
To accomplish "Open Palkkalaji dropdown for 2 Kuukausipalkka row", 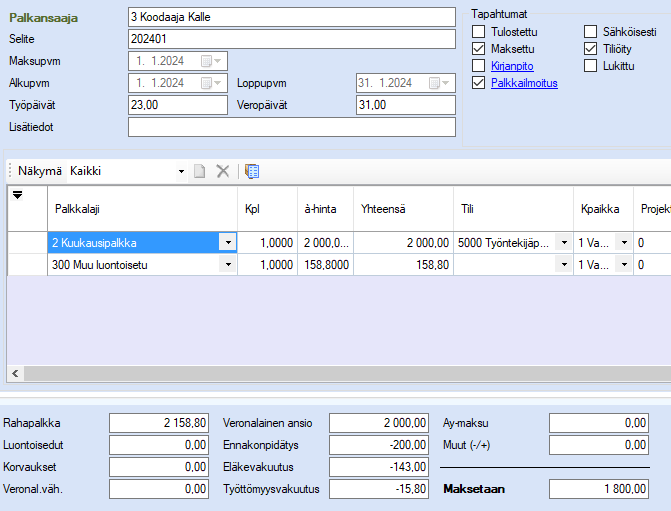I will click(228, 242).
